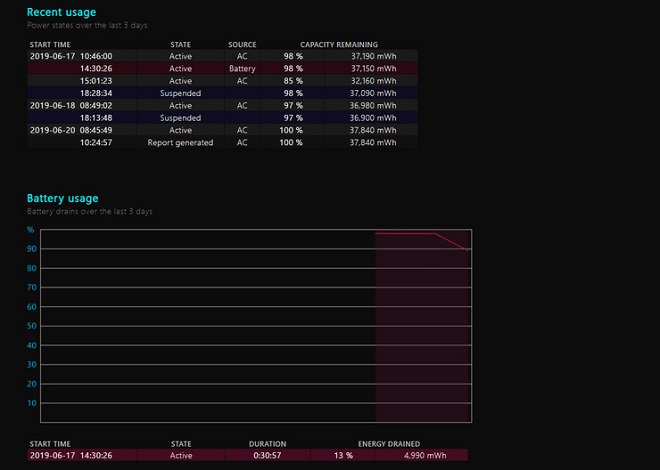The height and width of the screenshot is (470, 660).
Task: Click the 15:01:23 start time entry
Action: tap(96, 80)
